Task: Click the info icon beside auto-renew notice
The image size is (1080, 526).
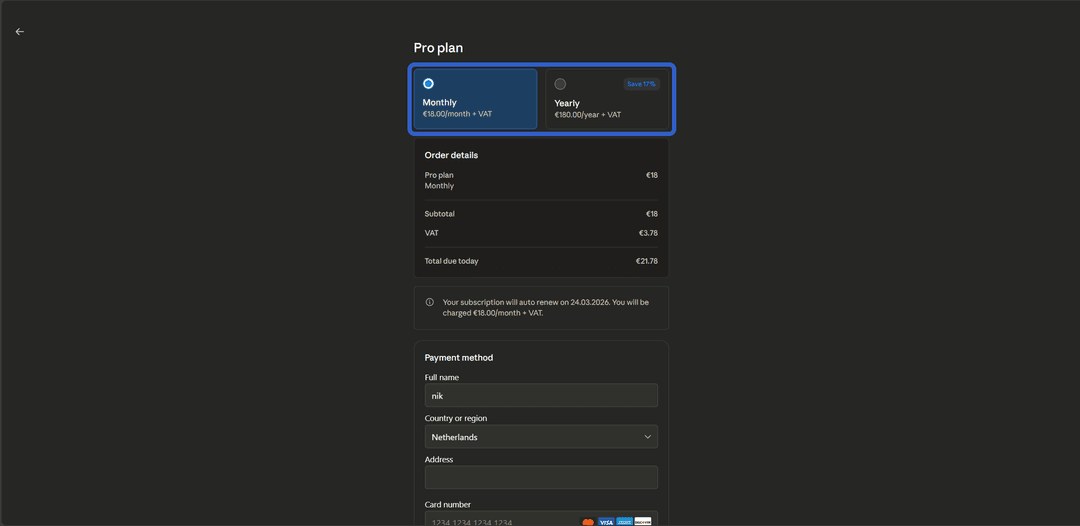Action: coord(430,302)
